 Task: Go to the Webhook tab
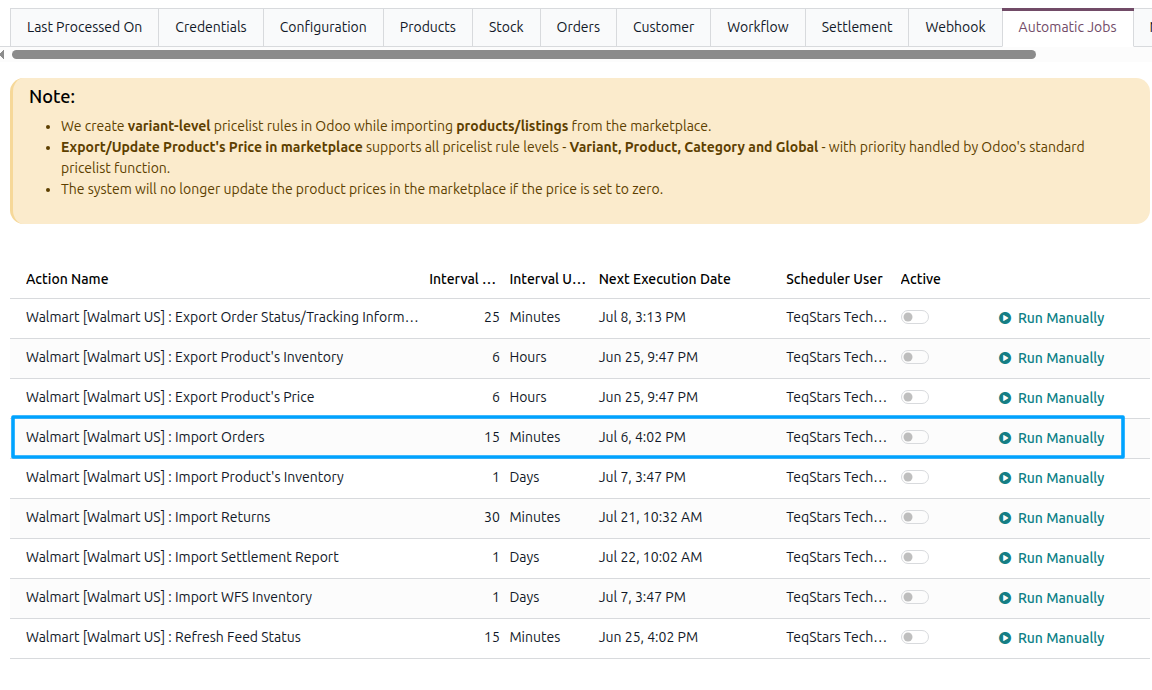[955, 27]
